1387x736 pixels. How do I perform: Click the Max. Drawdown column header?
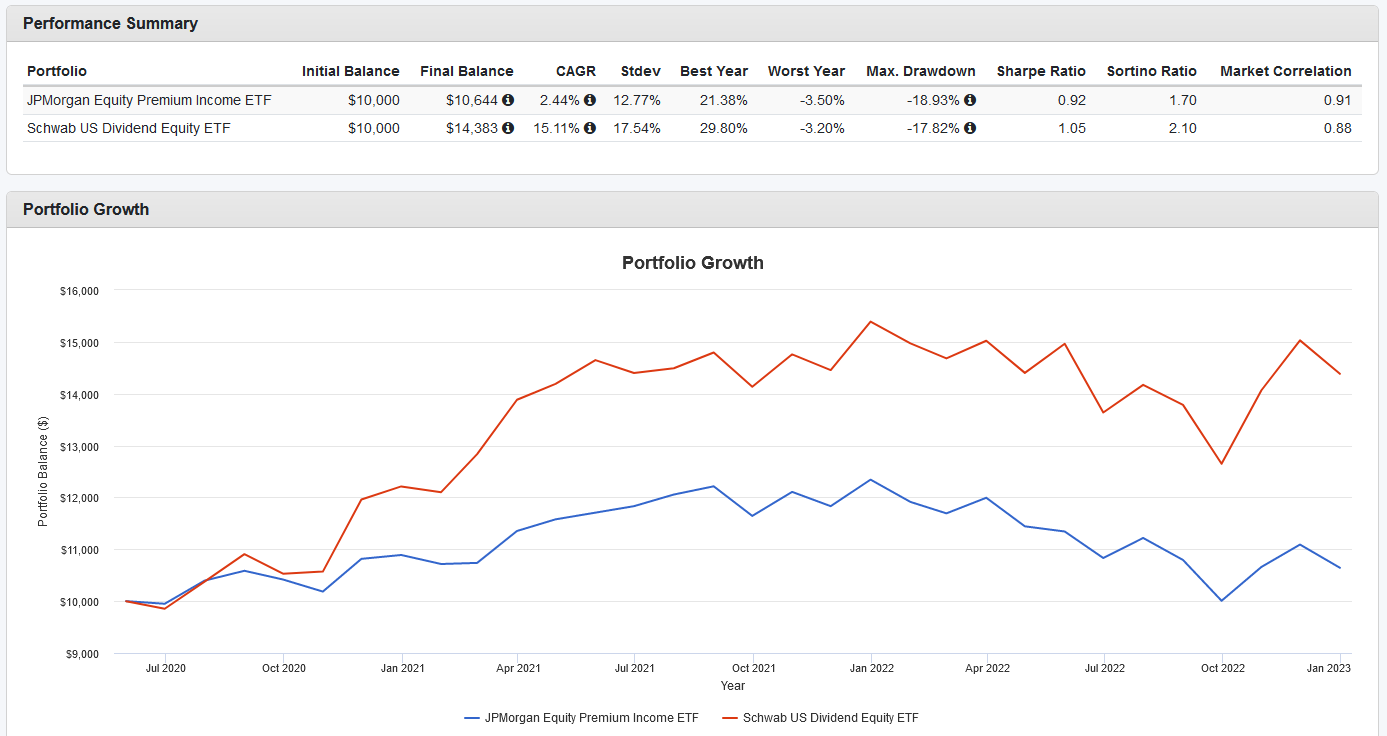pyautogui.click(x=921, y=71)
